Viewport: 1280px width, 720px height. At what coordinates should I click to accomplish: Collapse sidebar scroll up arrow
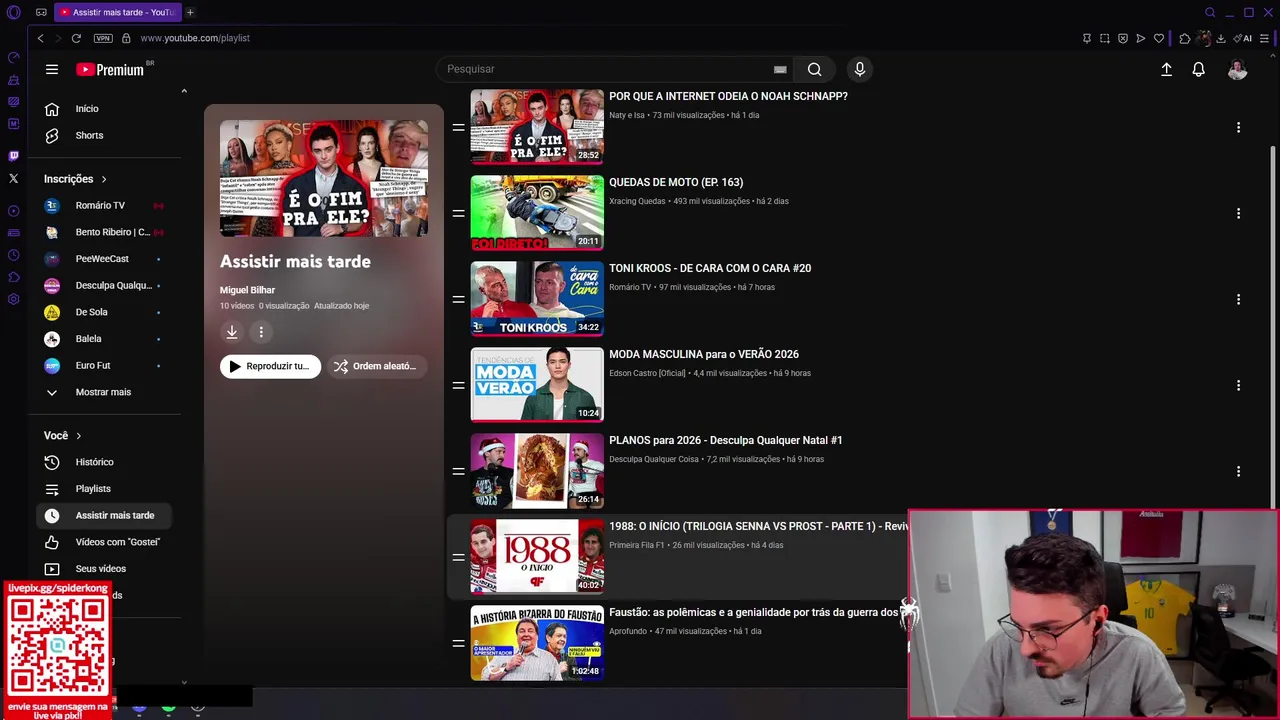tap(184, 91)
